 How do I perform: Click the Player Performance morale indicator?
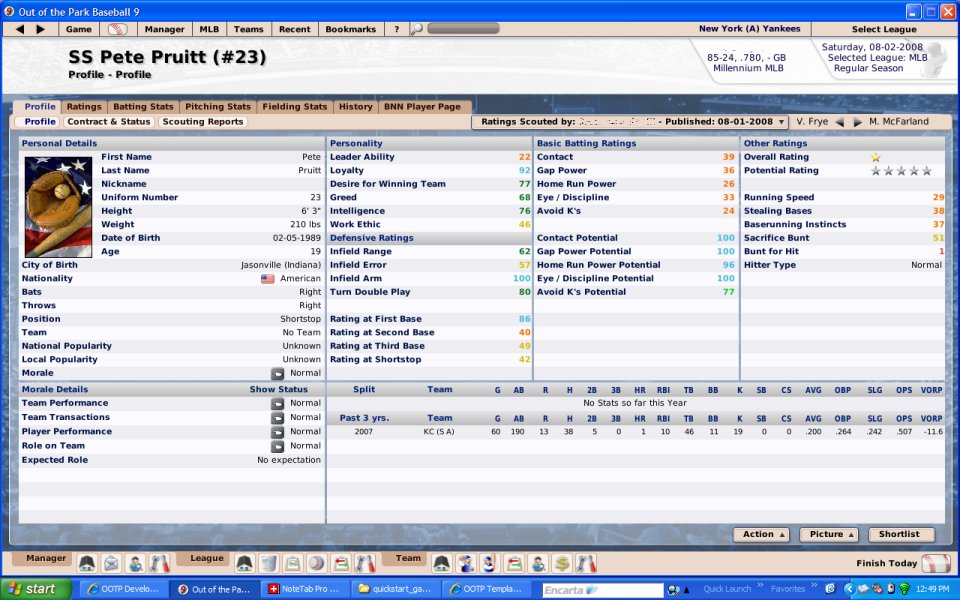(x=277, y=432)
